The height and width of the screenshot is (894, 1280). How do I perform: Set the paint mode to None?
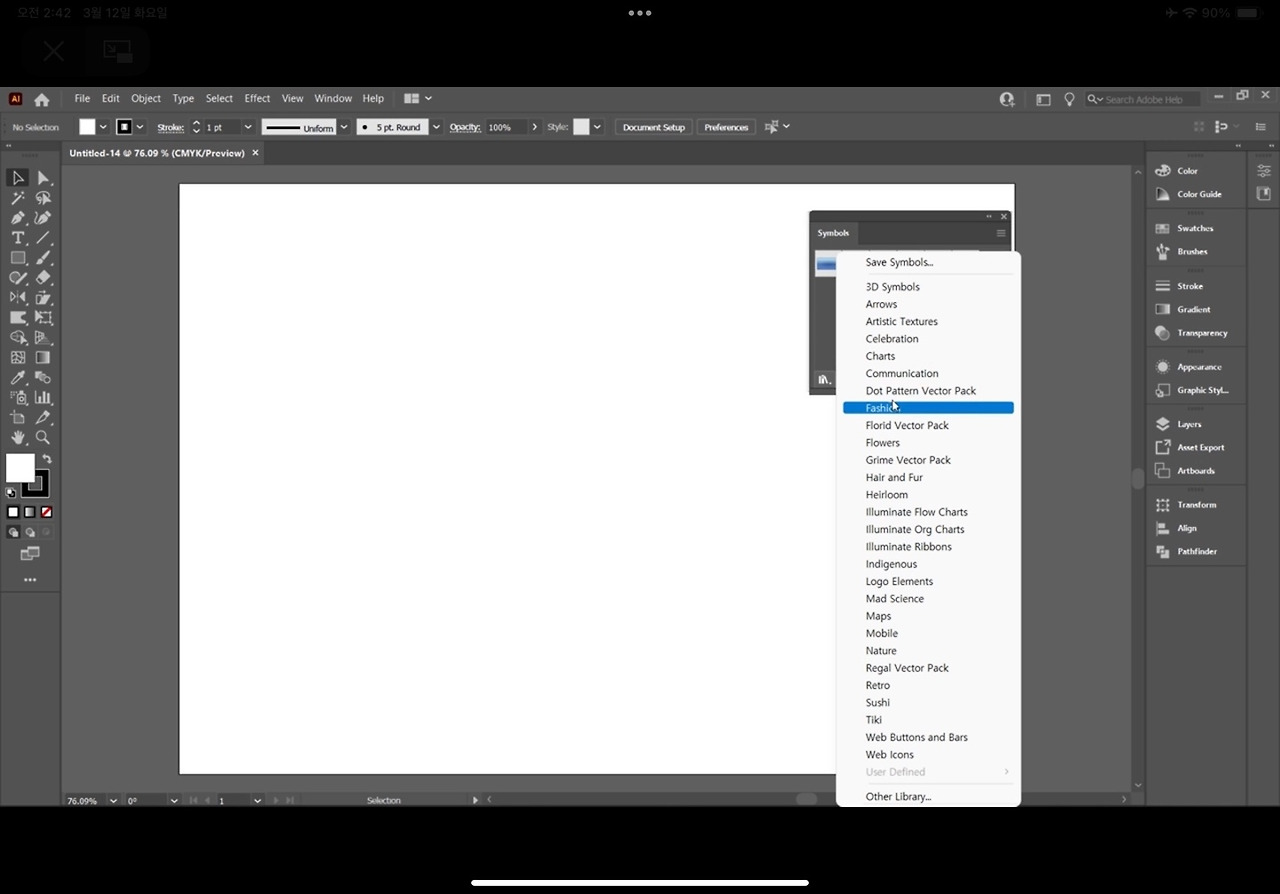[46, 512]
